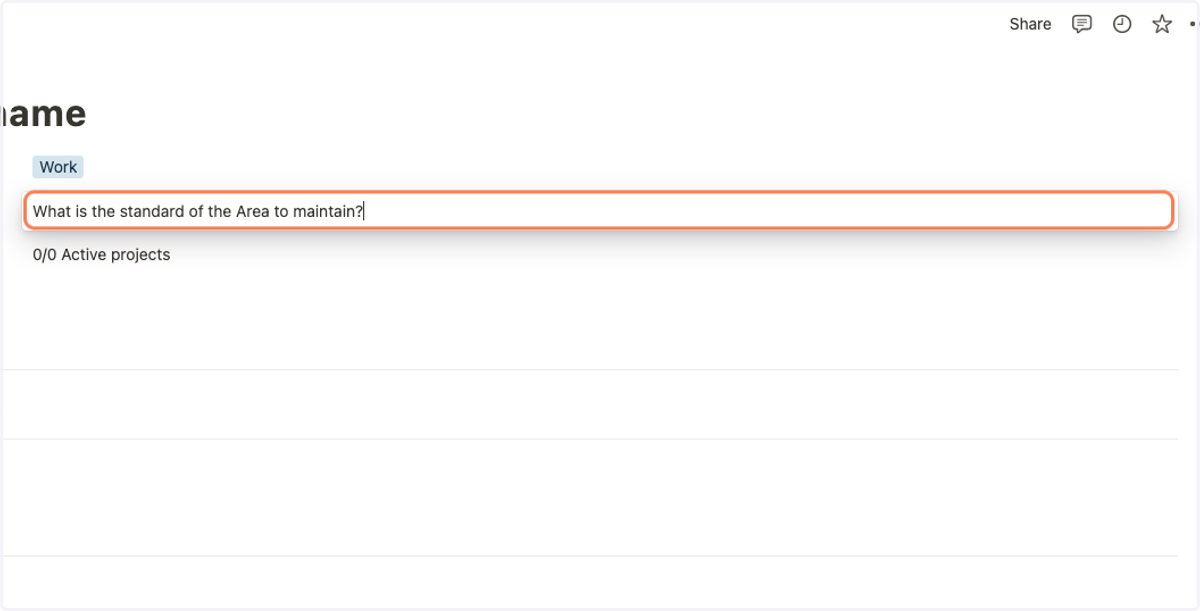Viewport: 1200px width, 611px height.
Task: Click the blank area under 'Active projects'
Action: [x=589, y=318]
